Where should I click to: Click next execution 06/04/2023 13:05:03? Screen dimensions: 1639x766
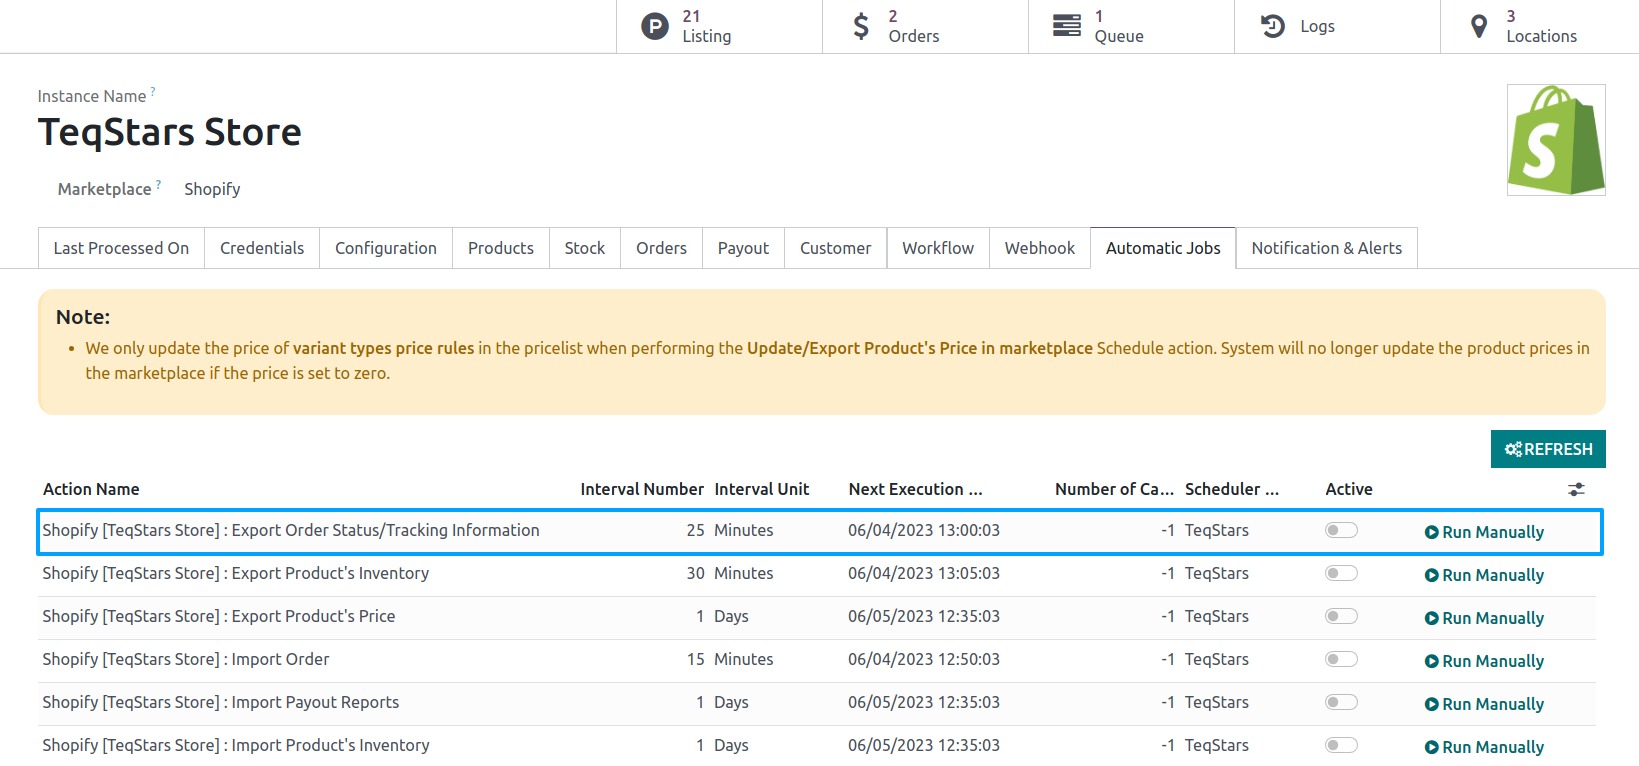tap(924, 573)
